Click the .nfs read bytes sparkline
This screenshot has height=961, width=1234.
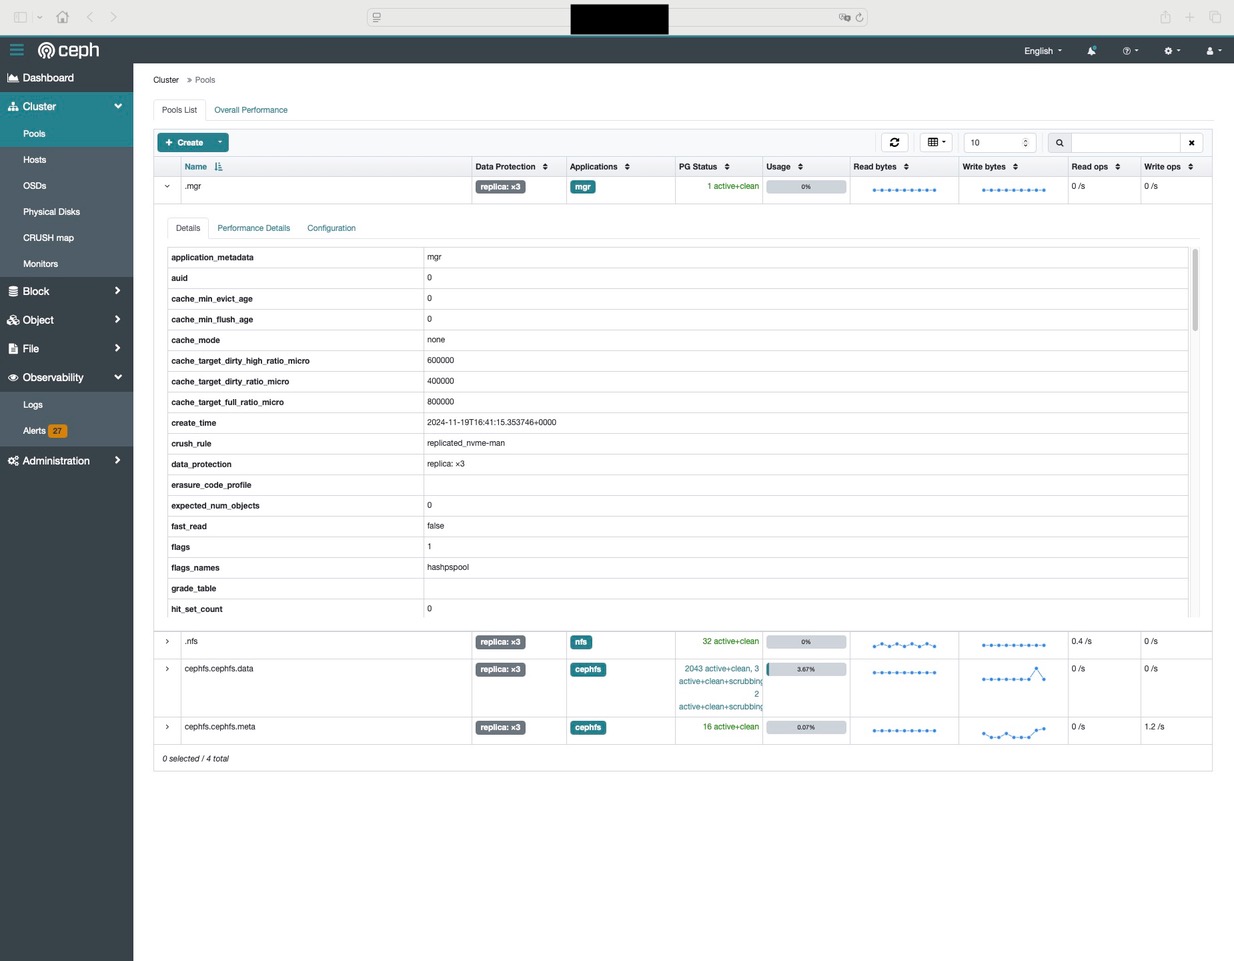(905, 645)
